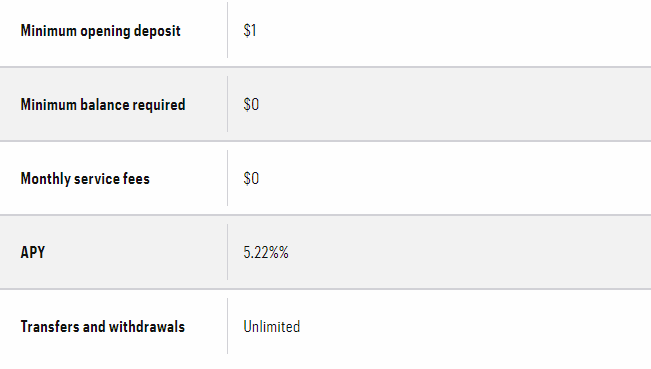Click the word 'opening' in first row
The height and width of the screenshot is (369, 651).
tap(105, 32)
